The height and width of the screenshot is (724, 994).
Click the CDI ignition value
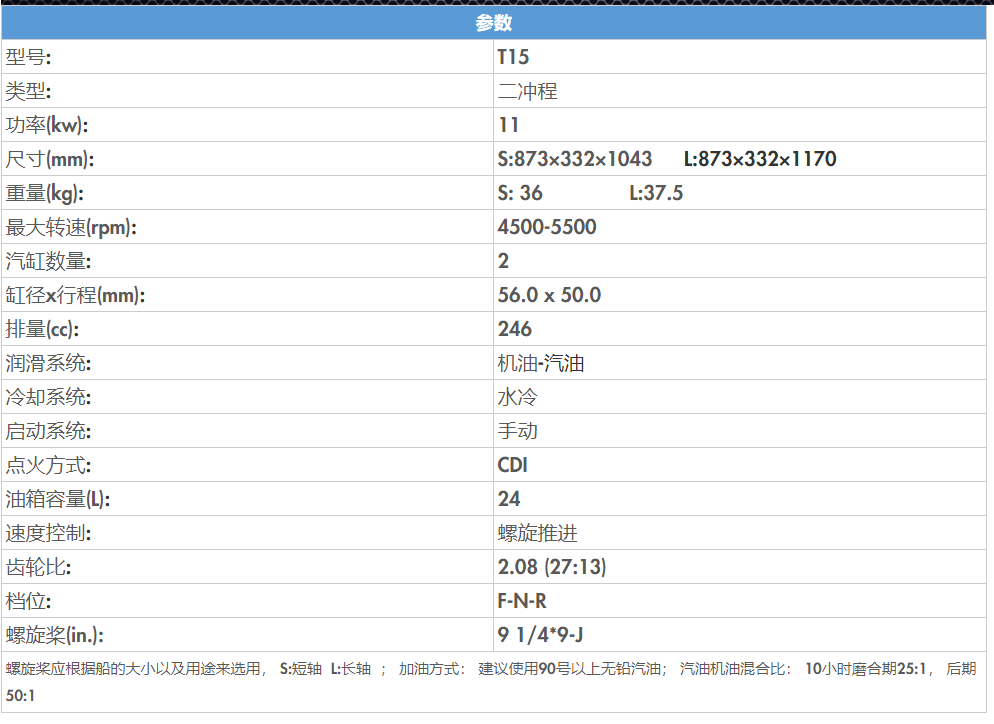pos(512,465)
